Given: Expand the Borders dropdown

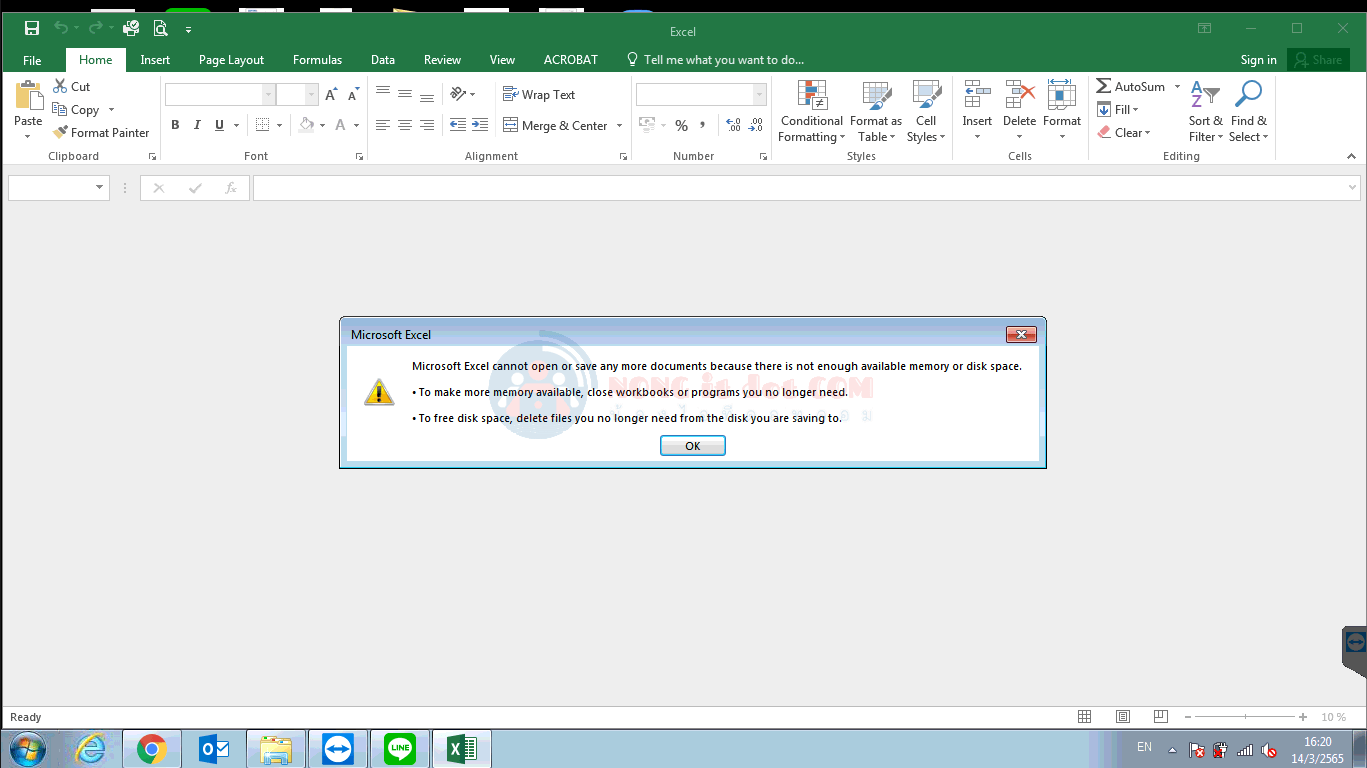Looking at the screenshot, I should point(278,125).
